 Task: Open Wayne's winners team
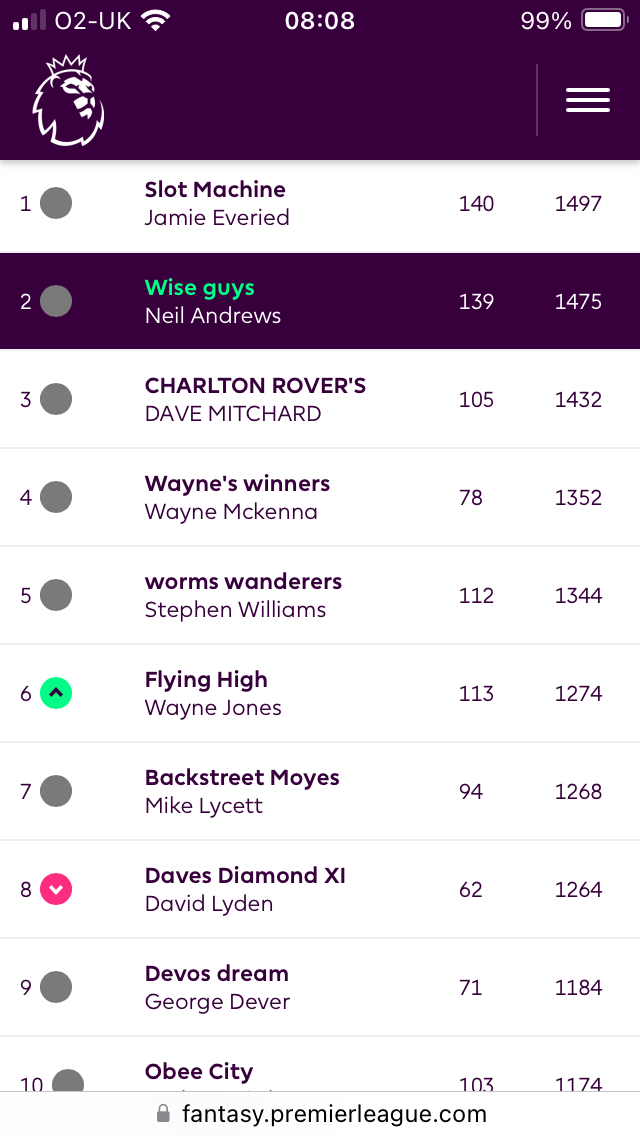(238, 483)
